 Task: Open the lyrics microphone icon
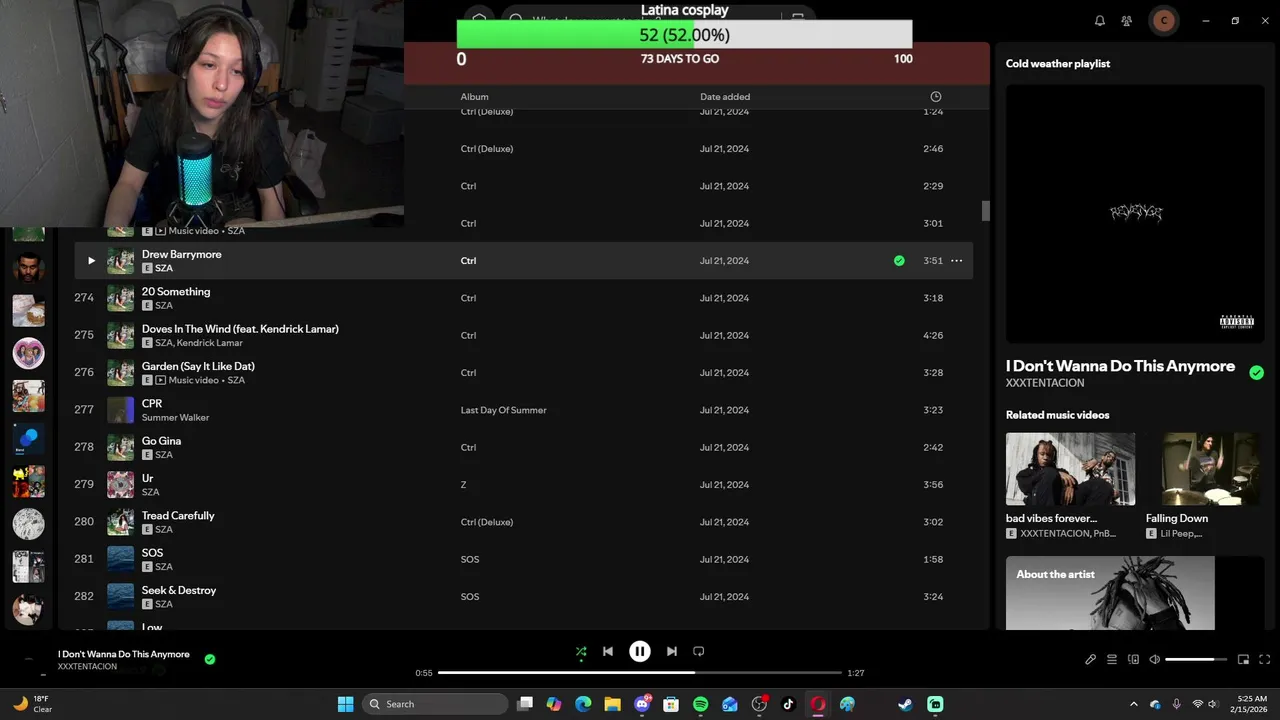[1091, 659]
